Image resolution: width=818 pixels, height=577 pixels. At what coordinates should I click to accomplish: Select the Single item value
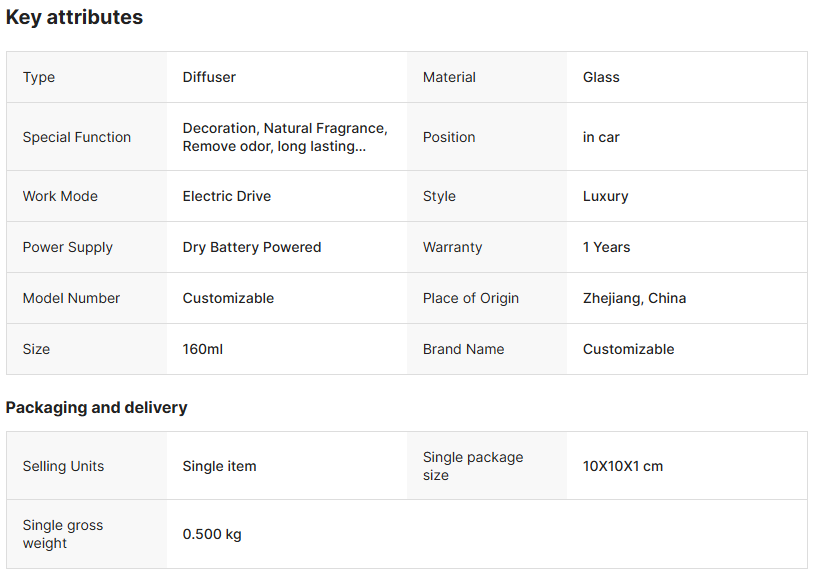click(219, 466)
